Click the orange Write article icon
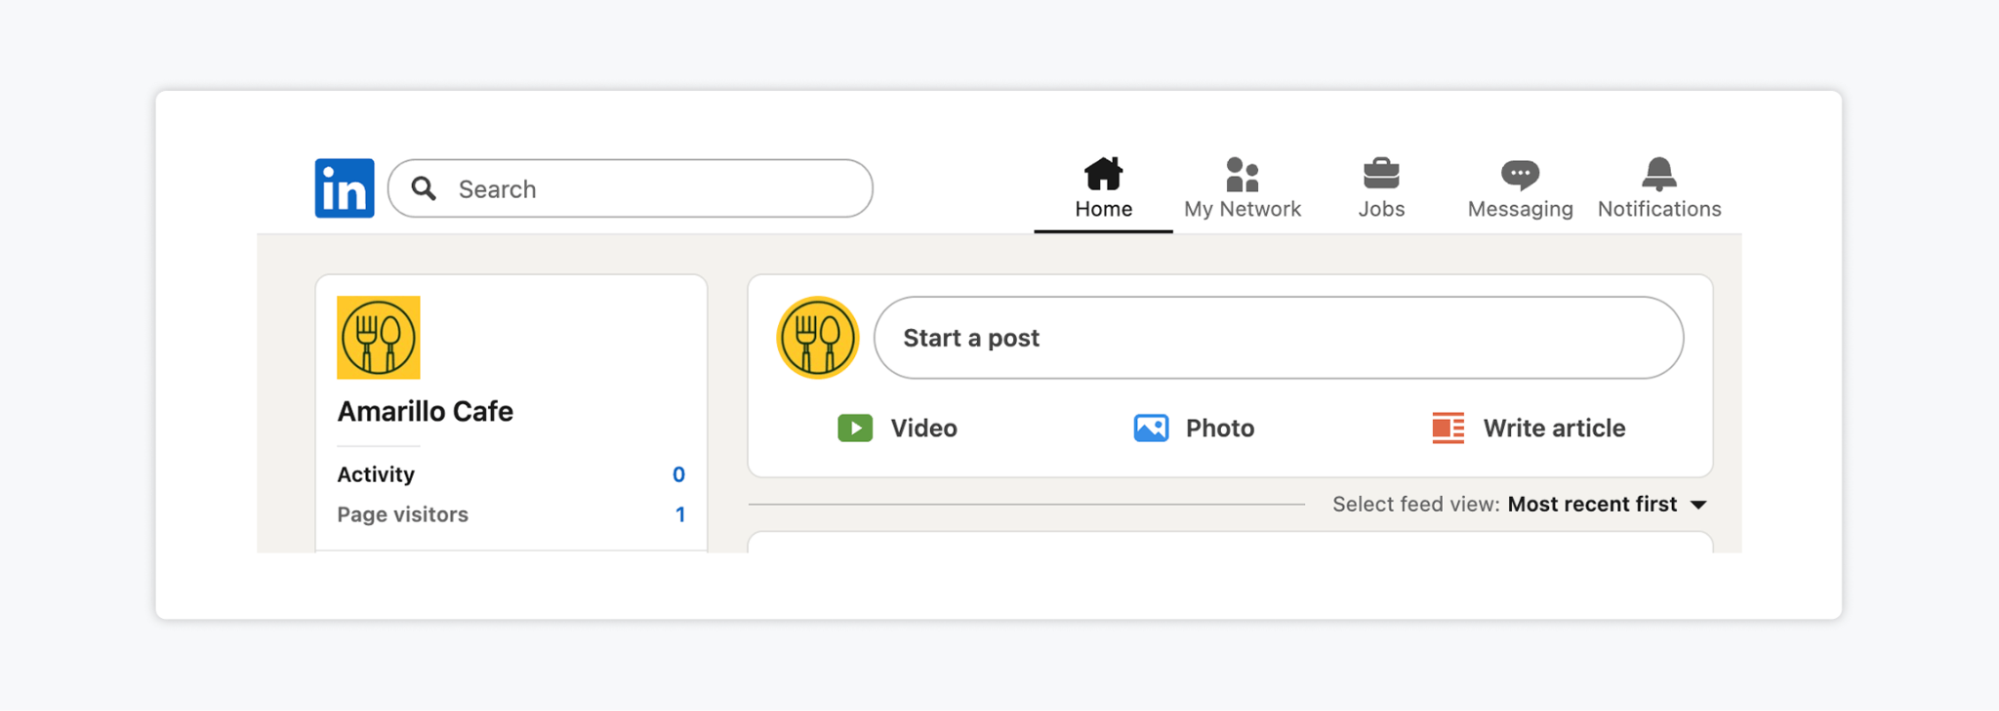Image resolution: width=1999 pixels, height=711 pixels. click(x=1448, y=428)
